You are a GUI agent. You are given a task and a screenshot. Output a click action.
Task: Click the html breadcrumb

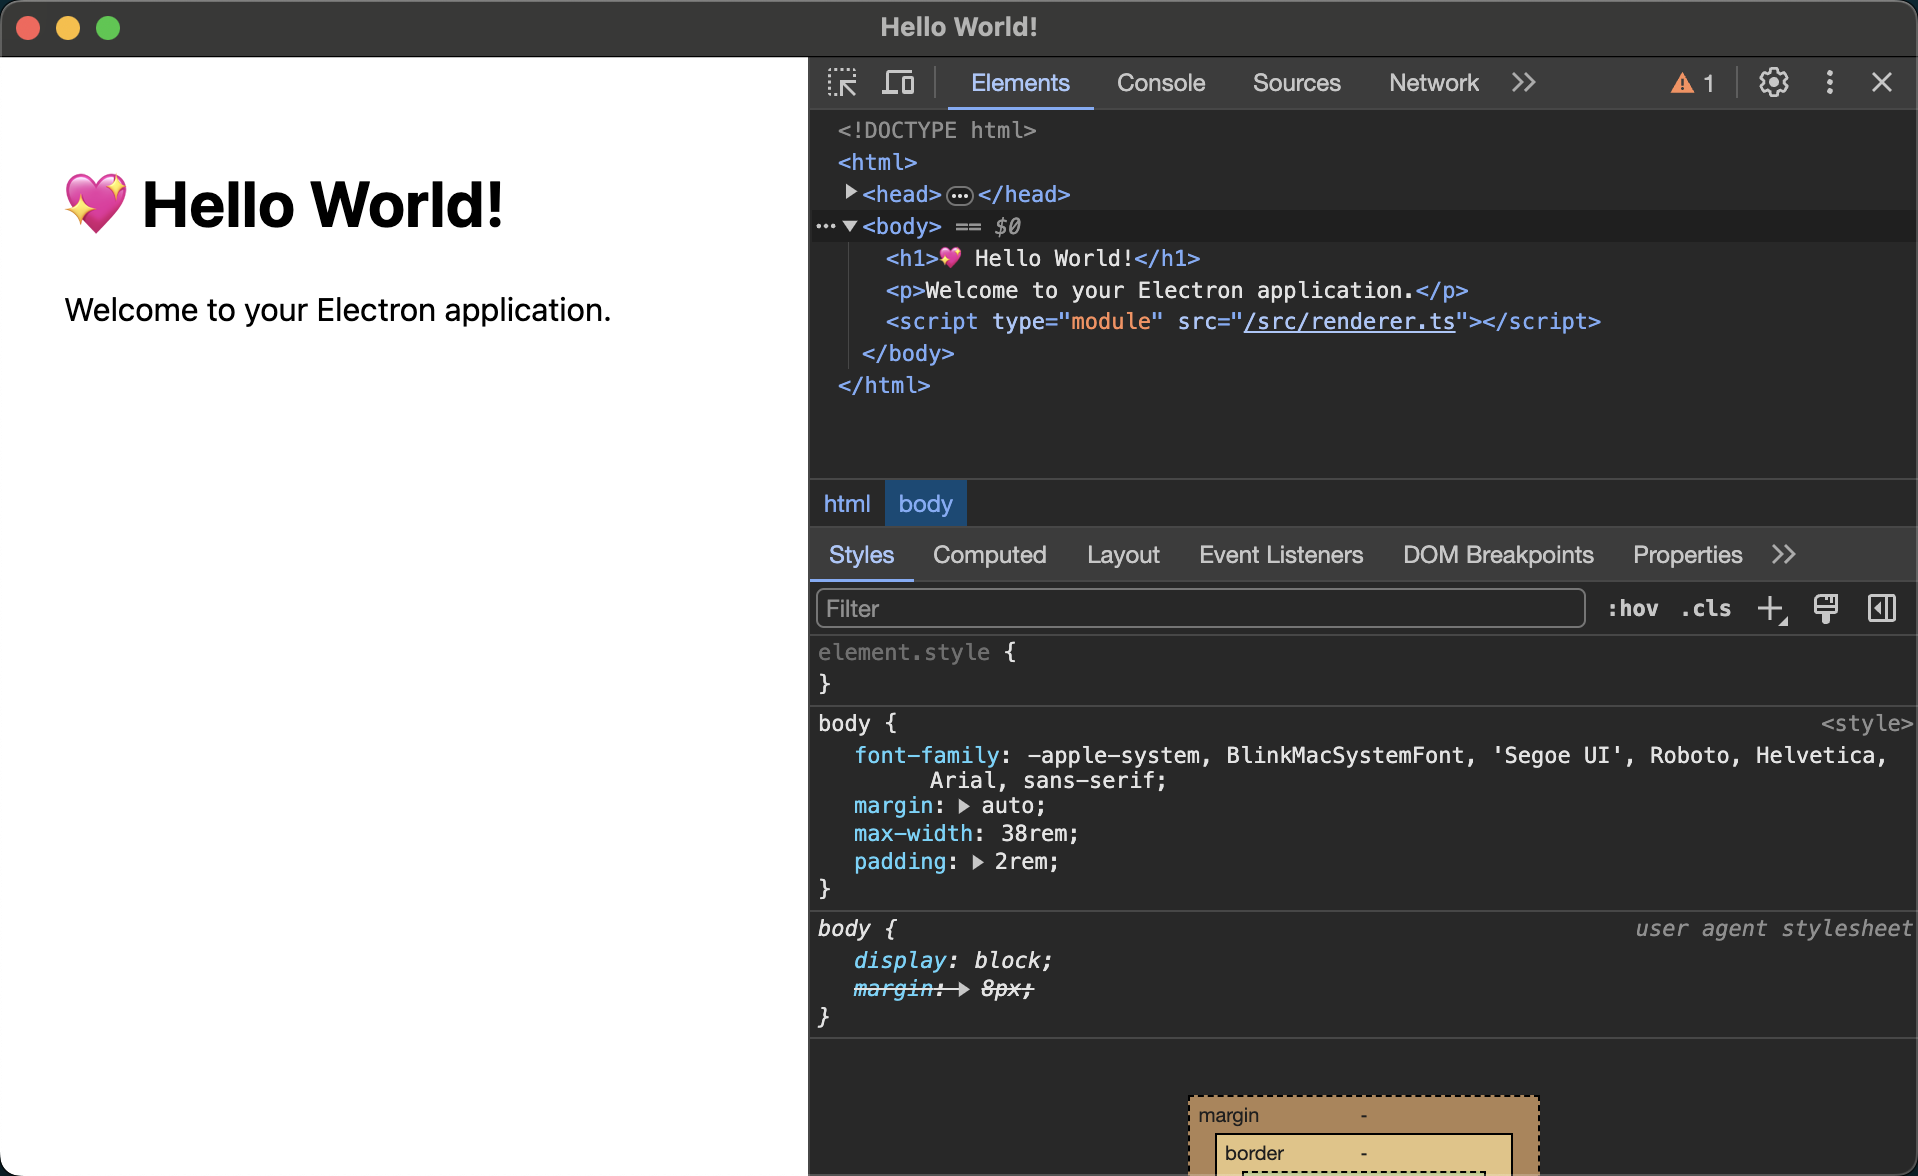click(x=847, y=504)
